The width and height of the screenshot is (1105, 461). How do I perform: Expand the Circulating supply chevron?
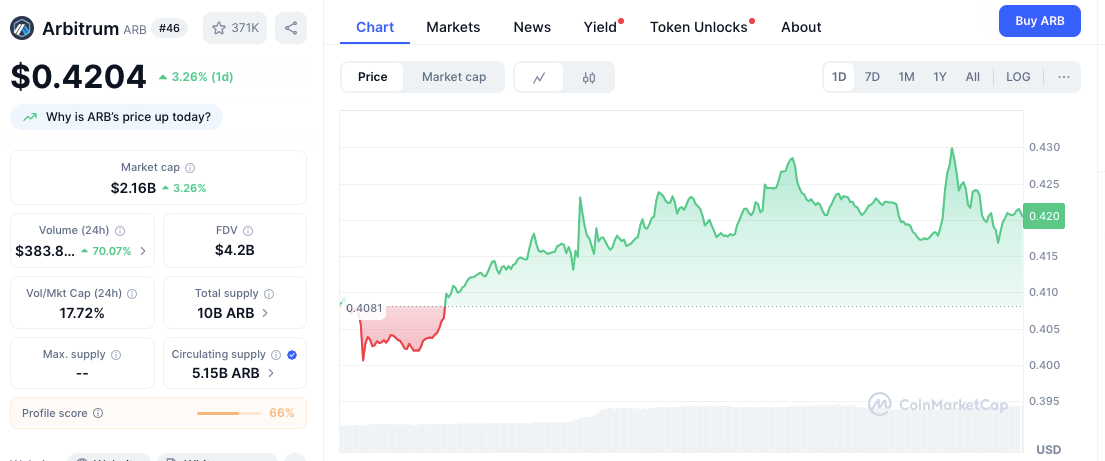click(271, 373)
